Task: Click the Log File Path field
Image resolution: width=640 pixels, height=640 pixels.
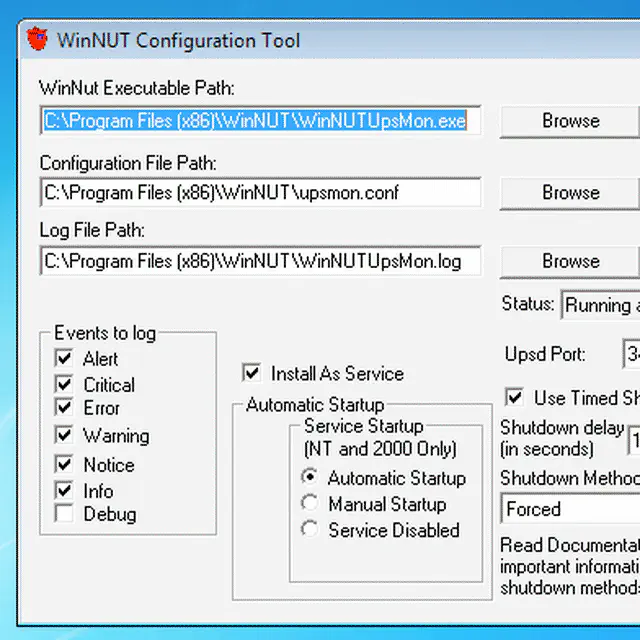Action: [260, 262]
